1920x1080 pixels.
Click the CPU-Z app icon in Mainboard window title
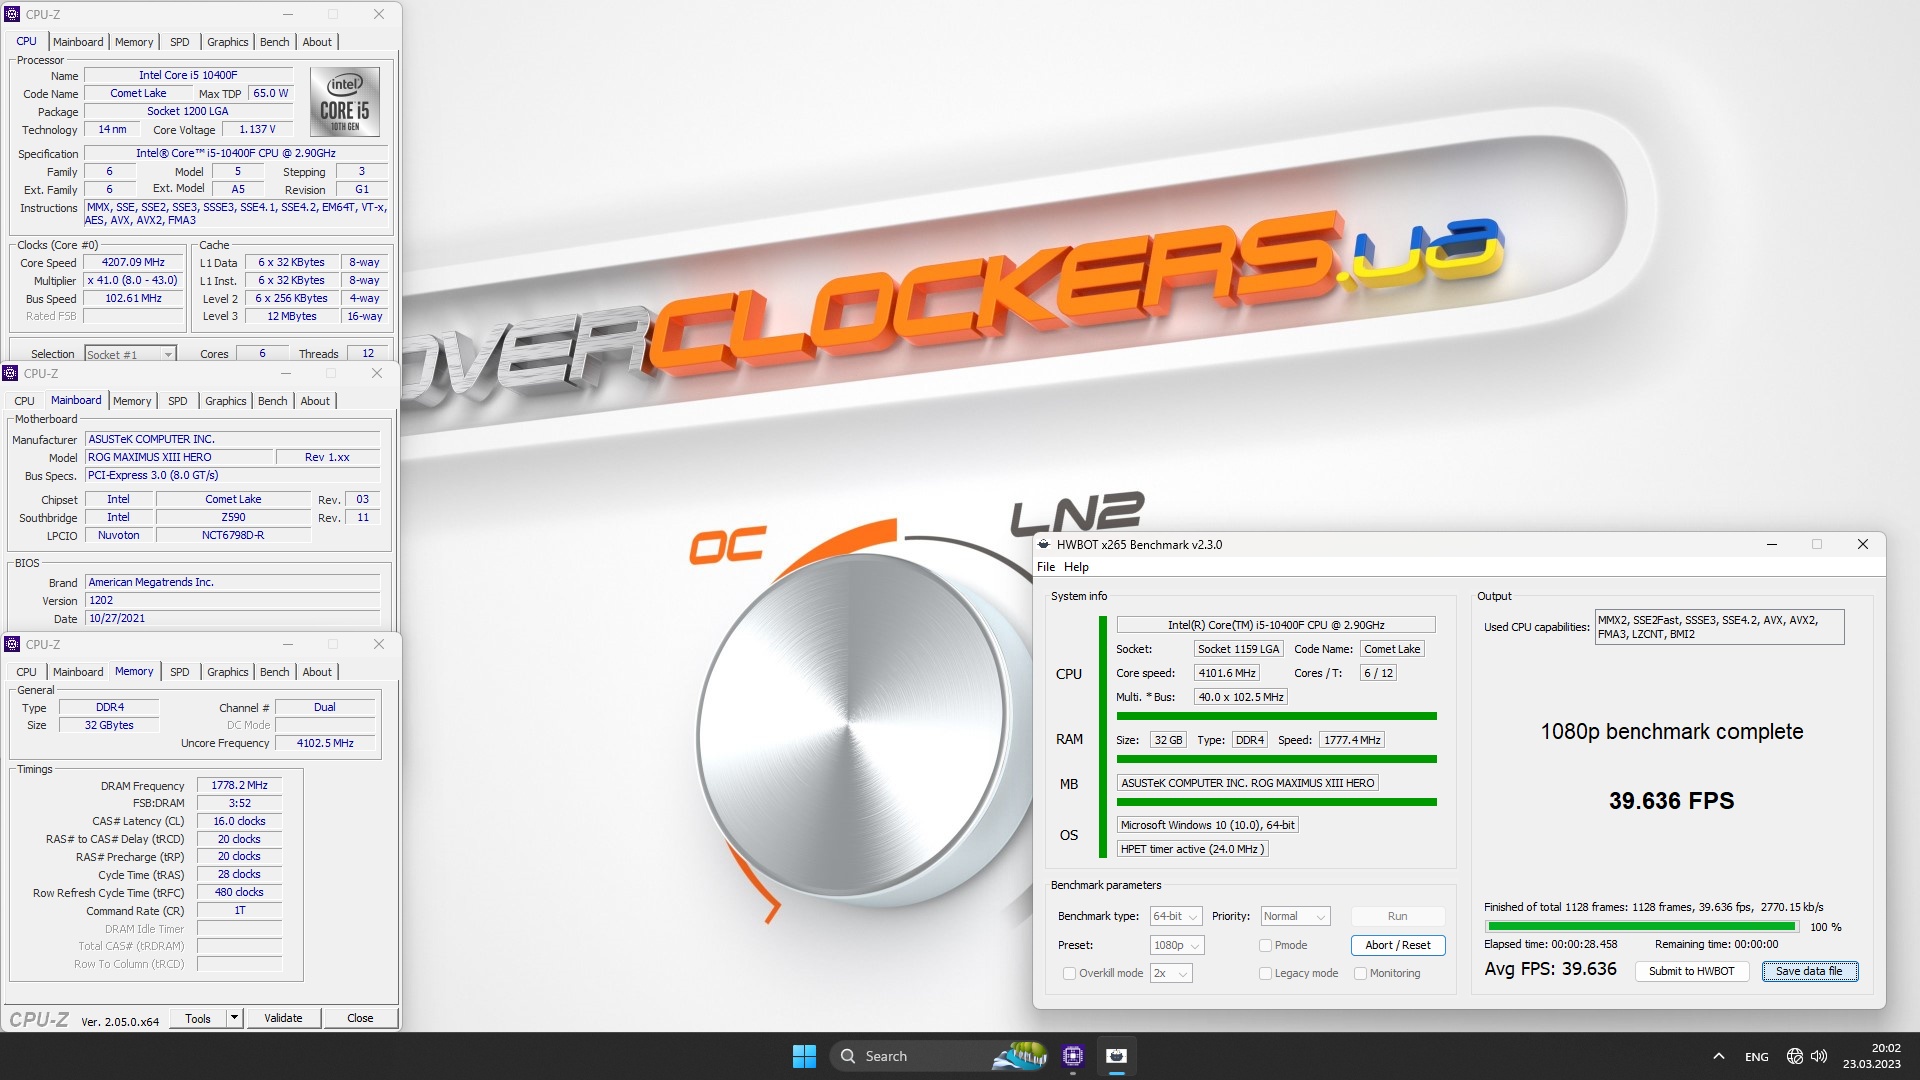click(x=10, y=373)
